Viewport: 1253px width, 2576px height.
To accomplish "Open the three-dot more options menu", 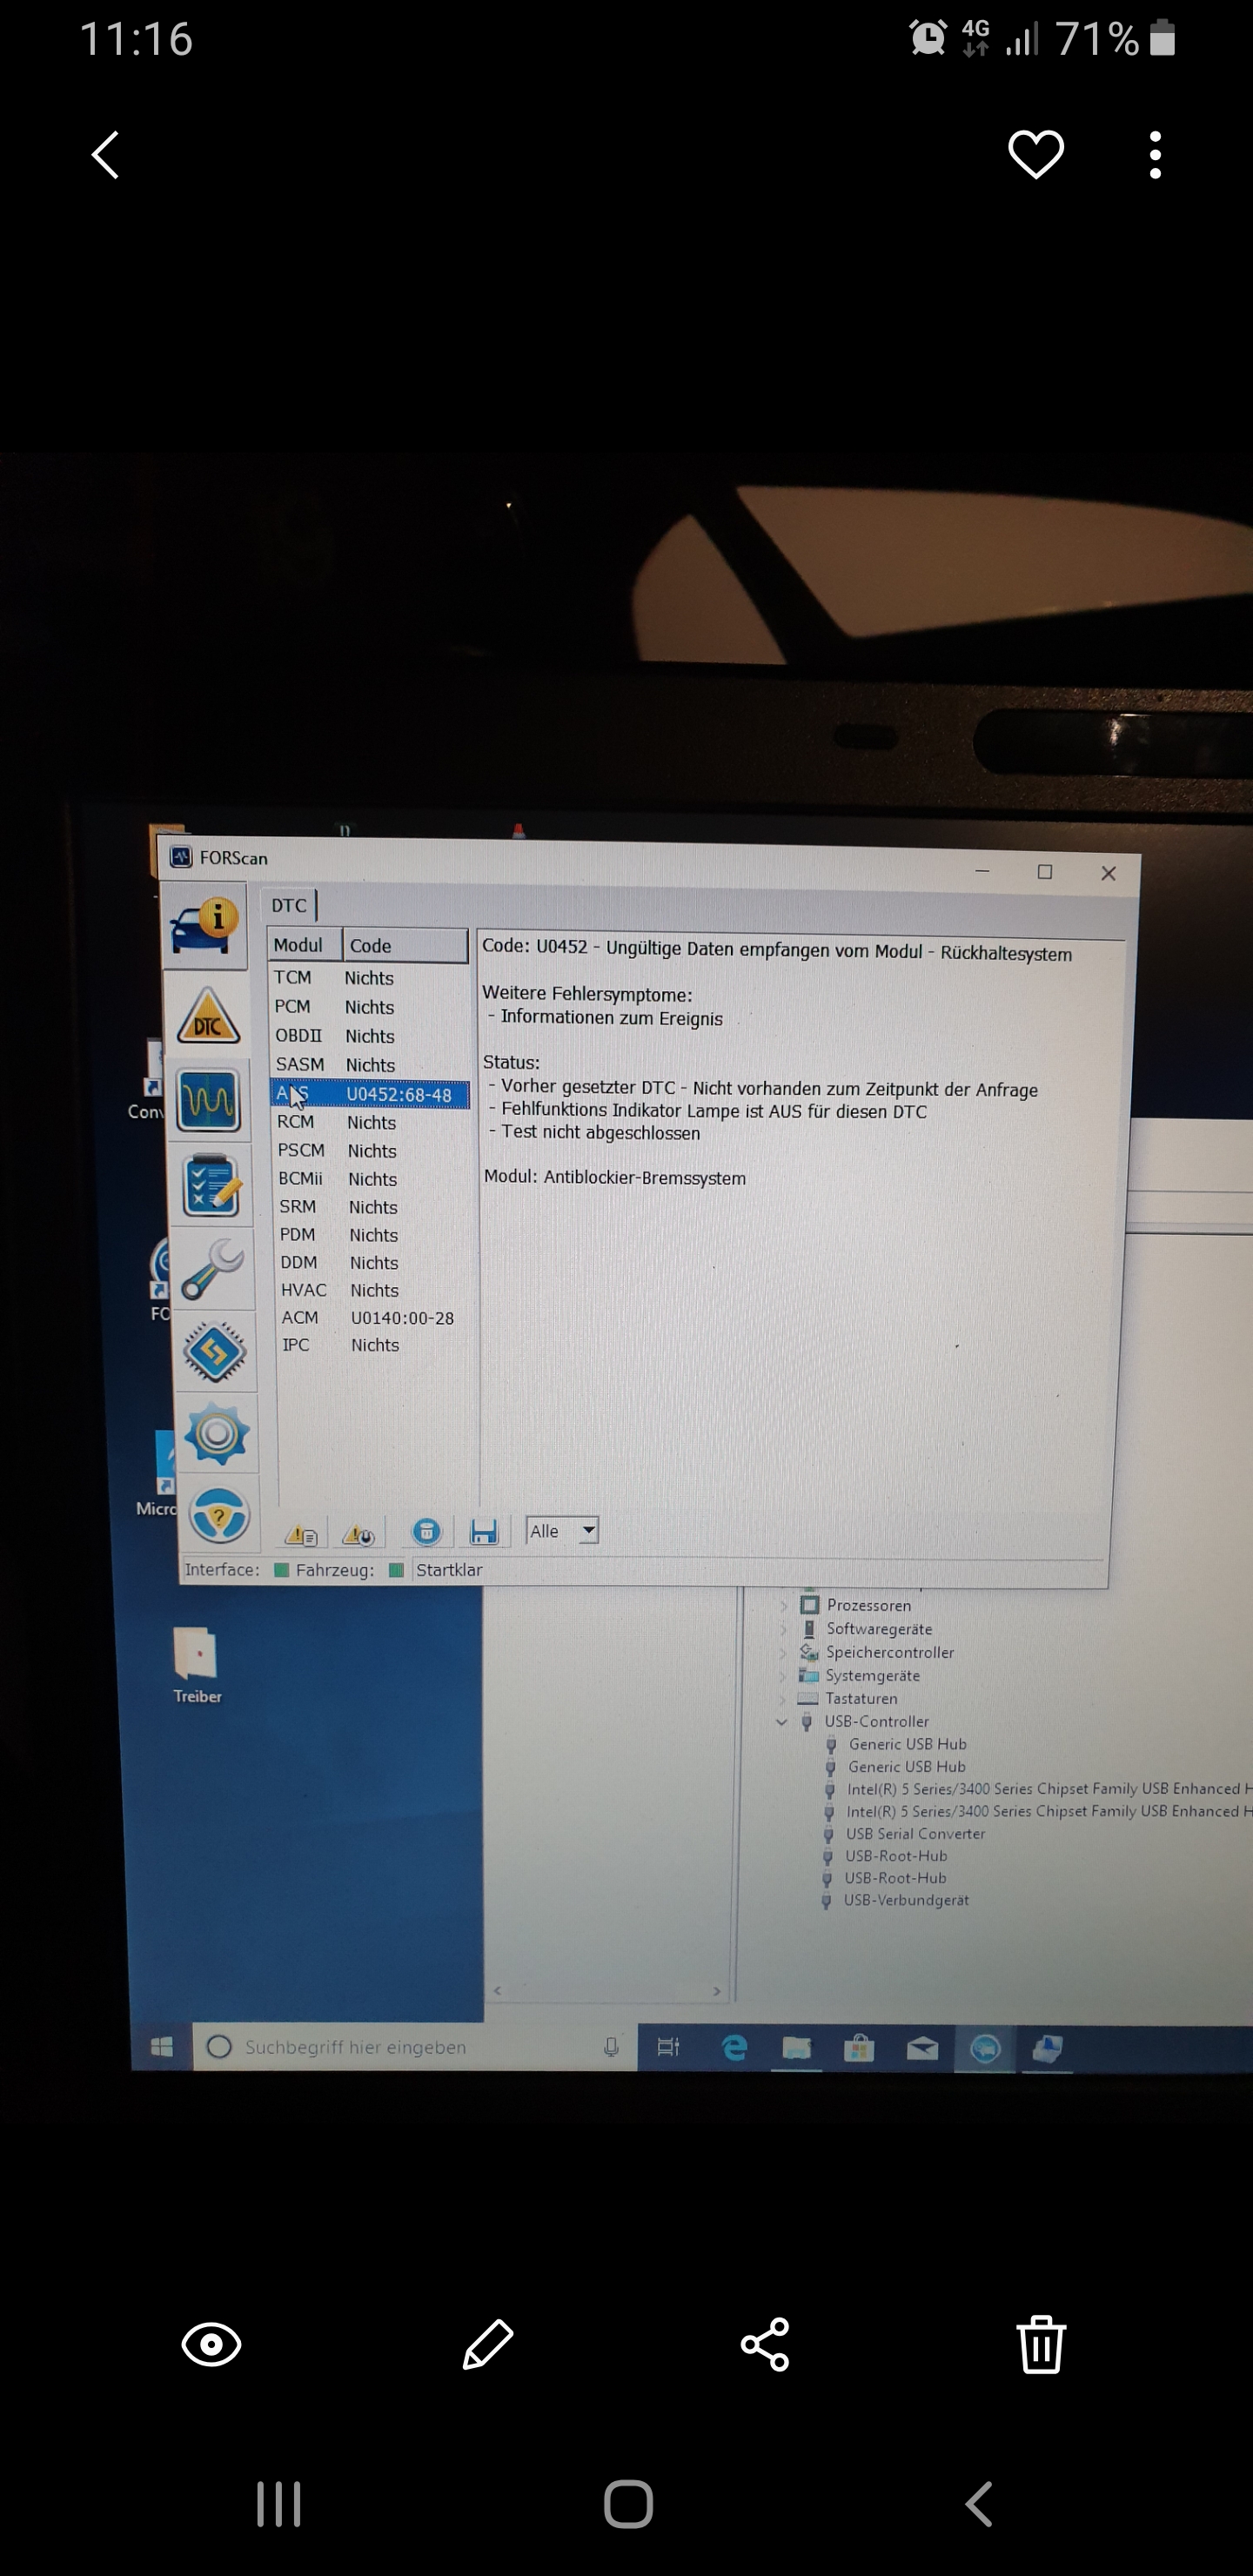I will [1155, 155].
